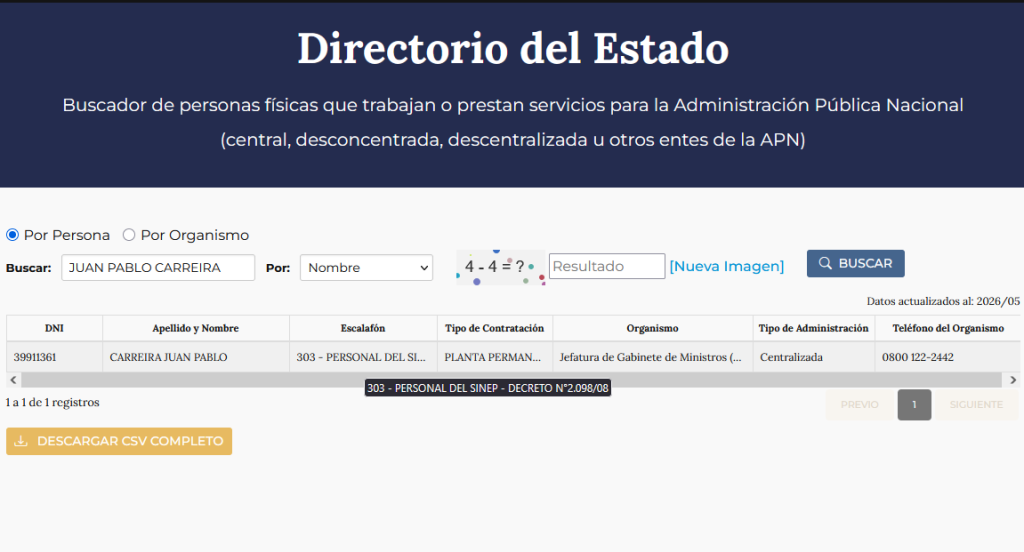Screen dimensions: 1024x552
Task: Click the cell CARREIRA JUAN PABLO
Action: click(195, 357)
